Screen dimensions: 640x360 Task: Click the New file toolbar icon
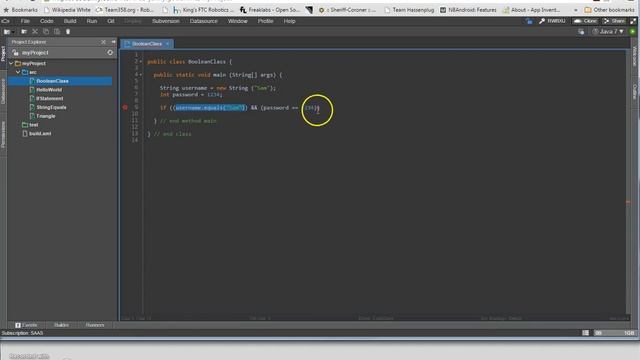point(7,31)
